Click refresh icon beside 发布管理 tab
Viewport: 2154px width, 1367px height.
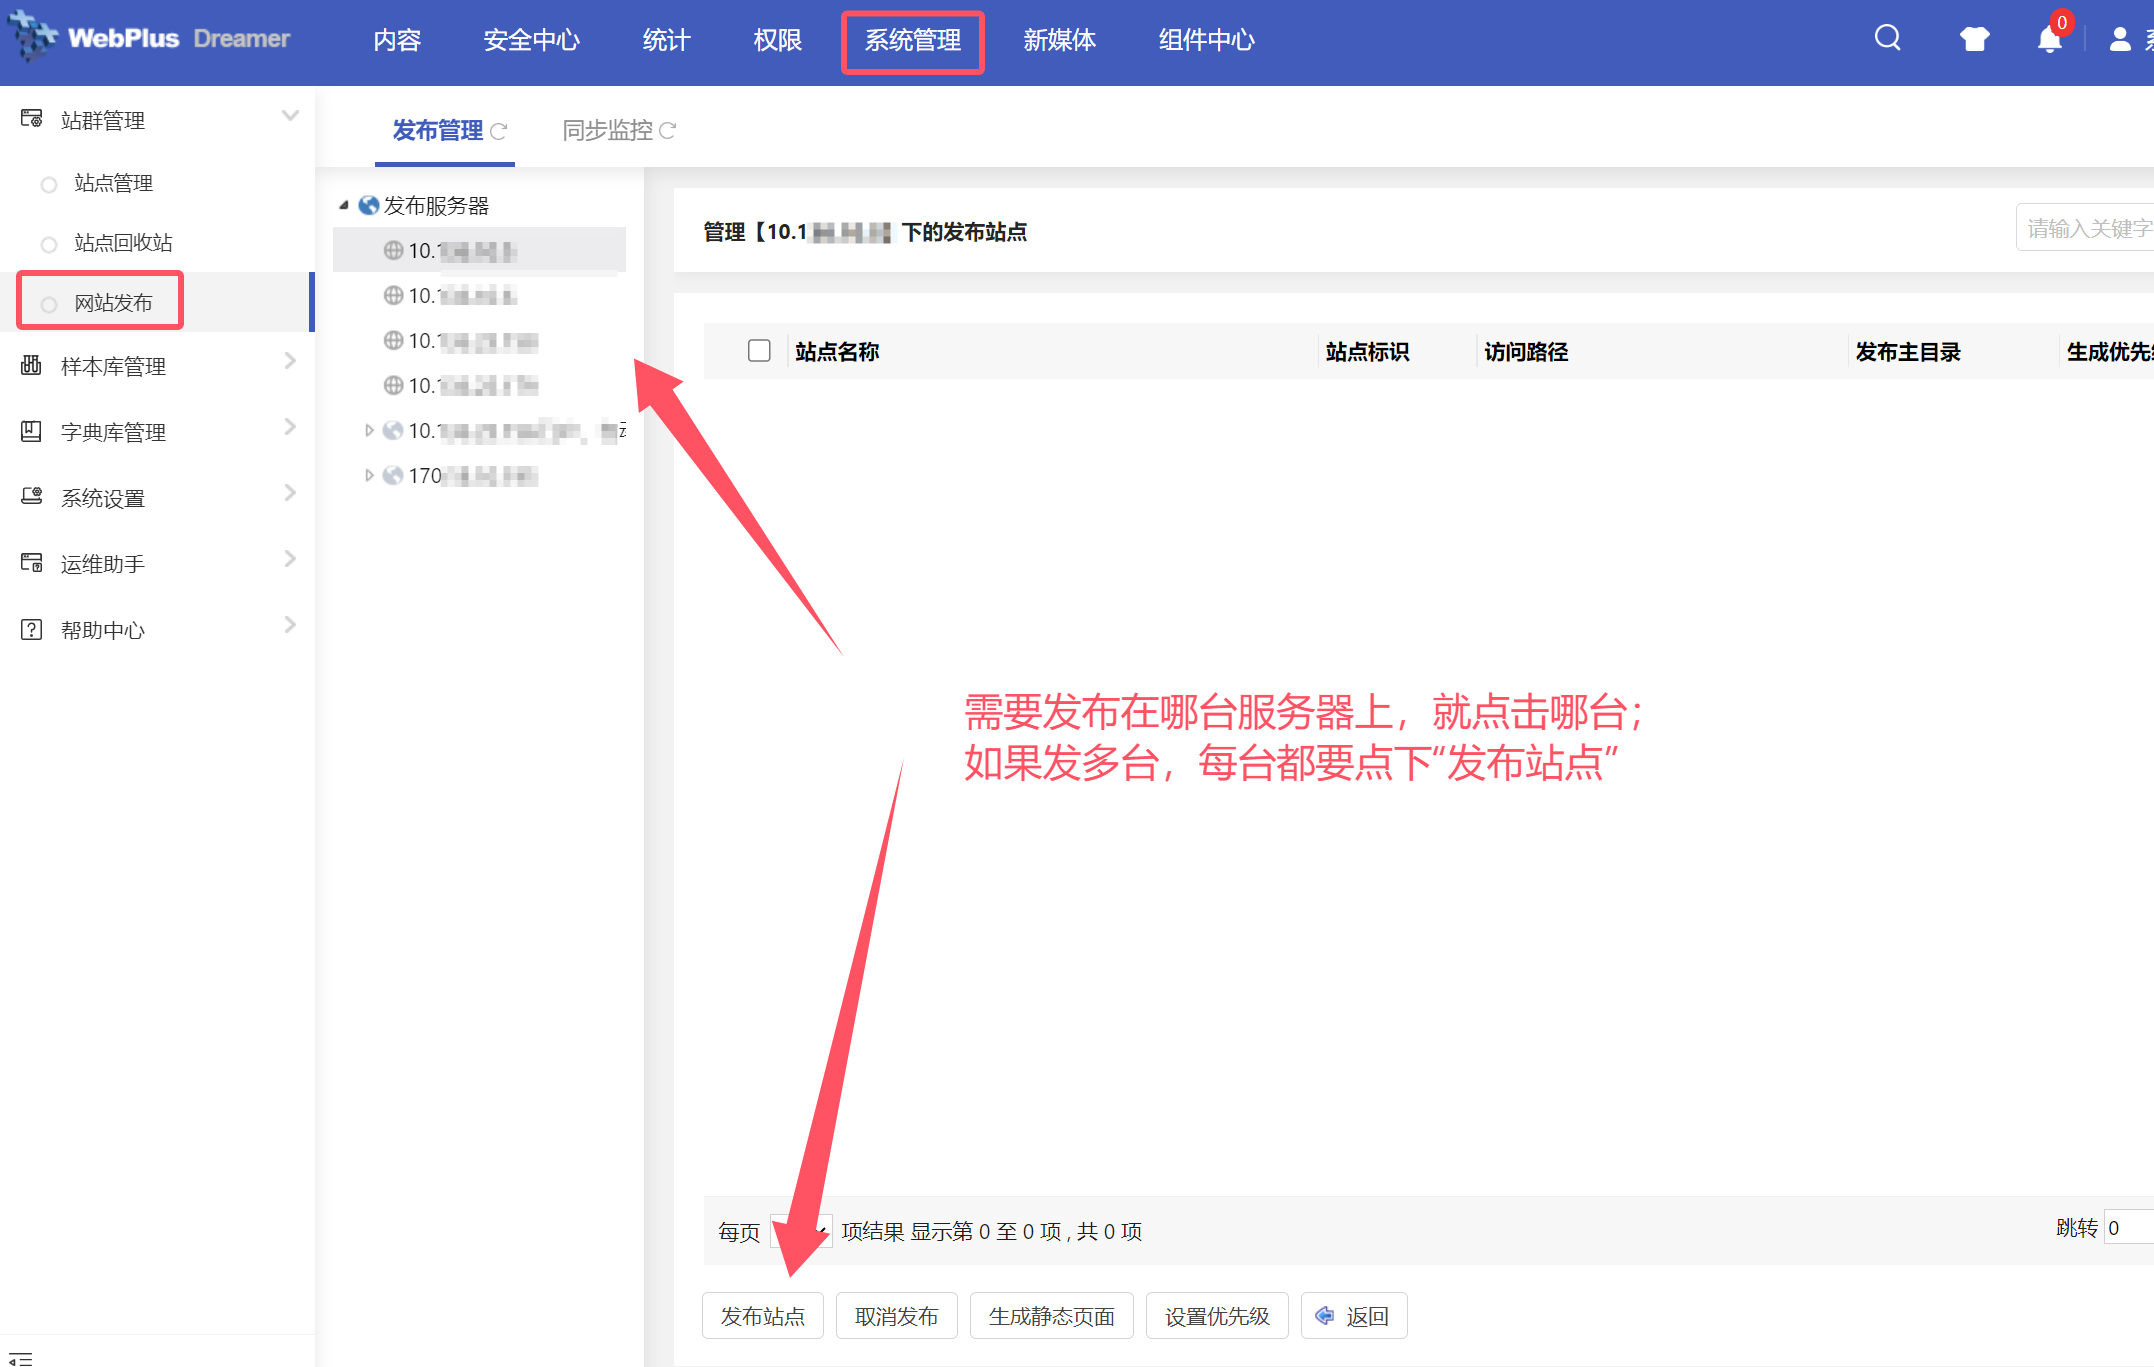499,131
